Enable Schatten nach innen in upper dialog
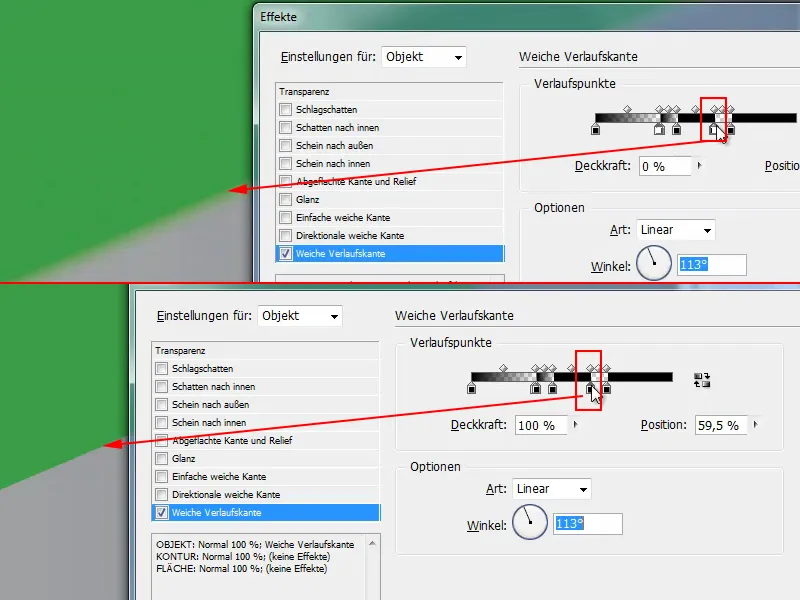Screen dimensions: 800x600 (x=286, y=128)
